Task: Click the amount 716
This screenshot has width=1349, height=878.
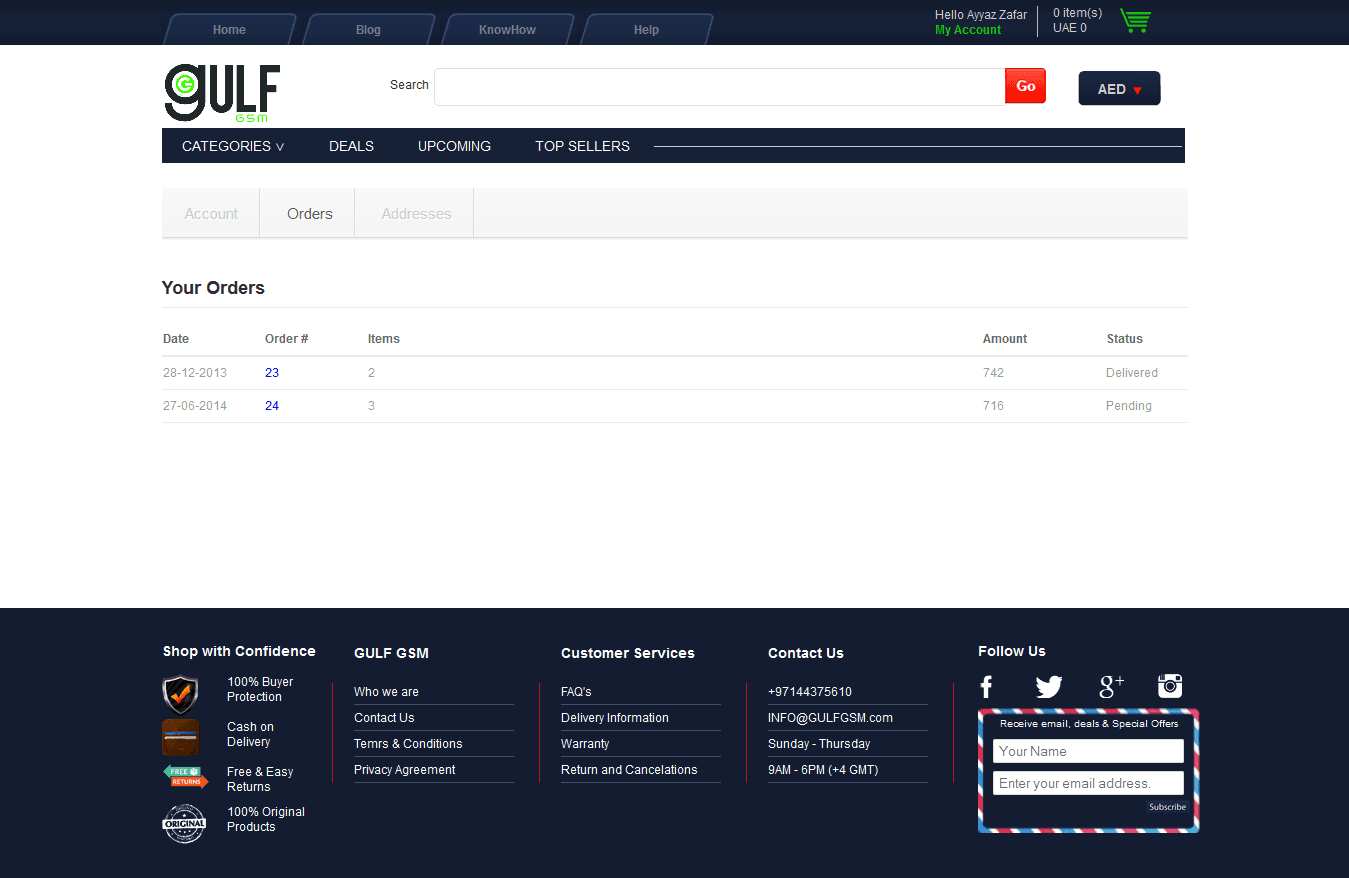Action: [x=993, y=406]
